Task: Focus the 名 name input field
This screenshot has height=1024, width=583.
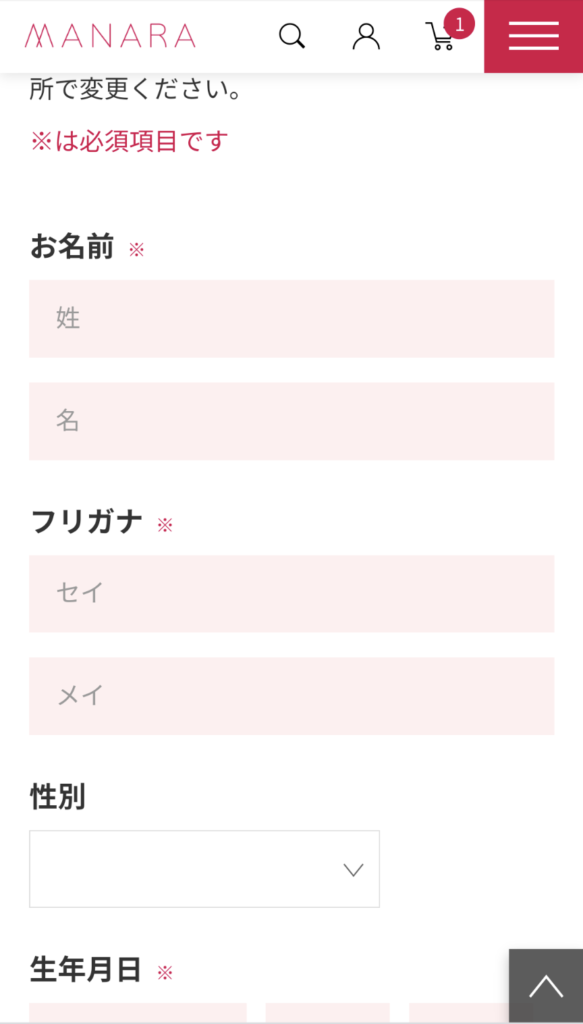Action: tap(292, 421)
